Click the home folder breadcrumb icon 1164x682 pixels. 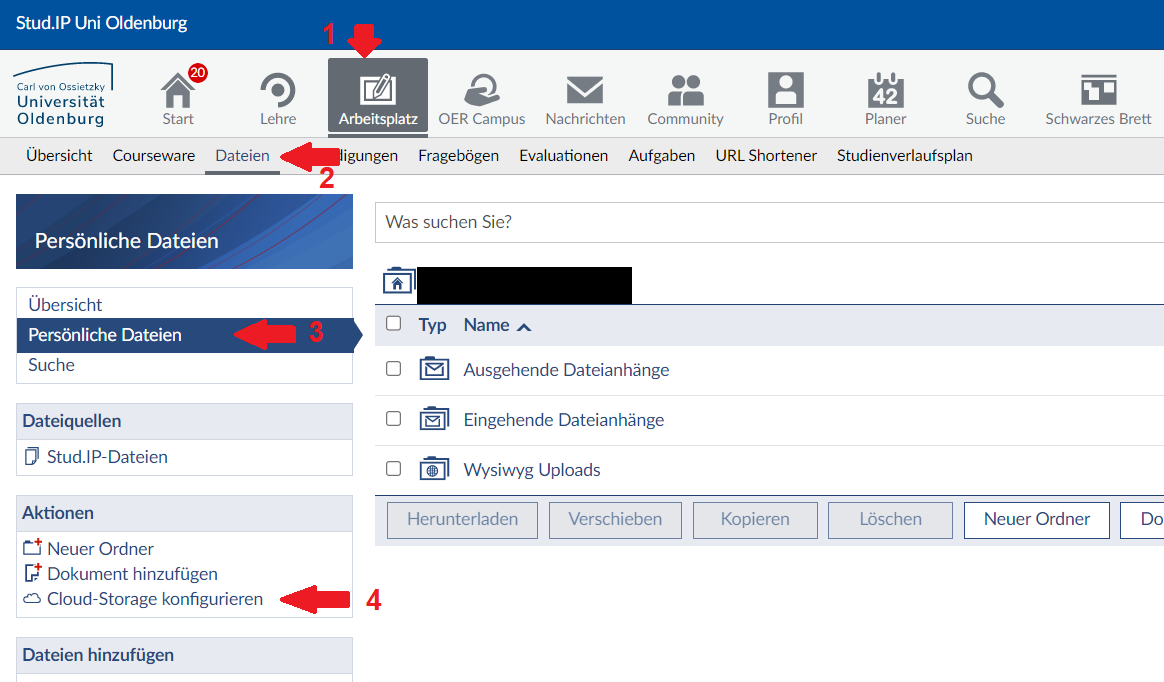pos(397,283)
